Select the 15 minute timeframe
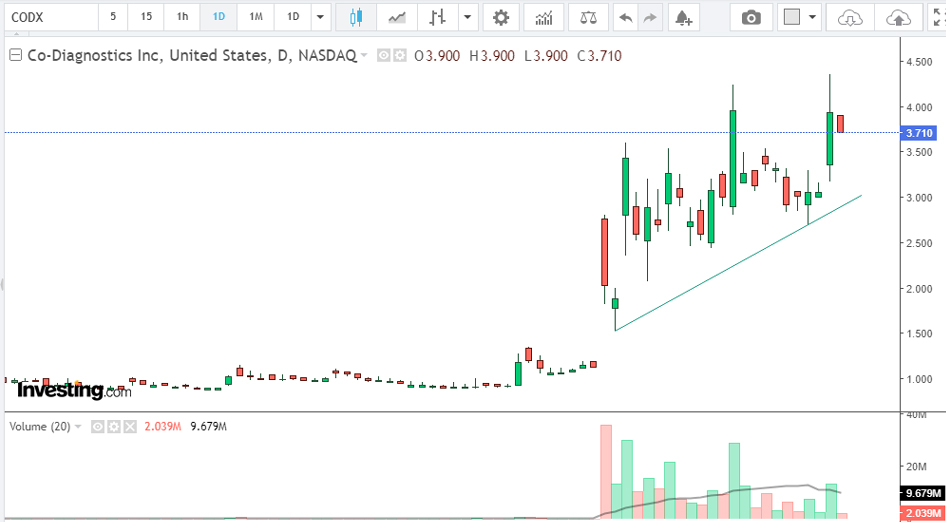The width and height of the screenshot is (946, 522). [x=147, y=18]
